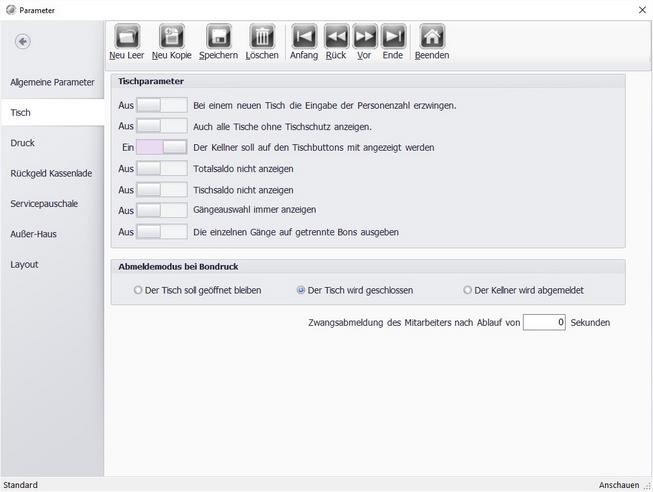Viewport: 653px width, 492px height.
Task: Open the Allgemeine Parameter section
Action: [x=52, y=82]
